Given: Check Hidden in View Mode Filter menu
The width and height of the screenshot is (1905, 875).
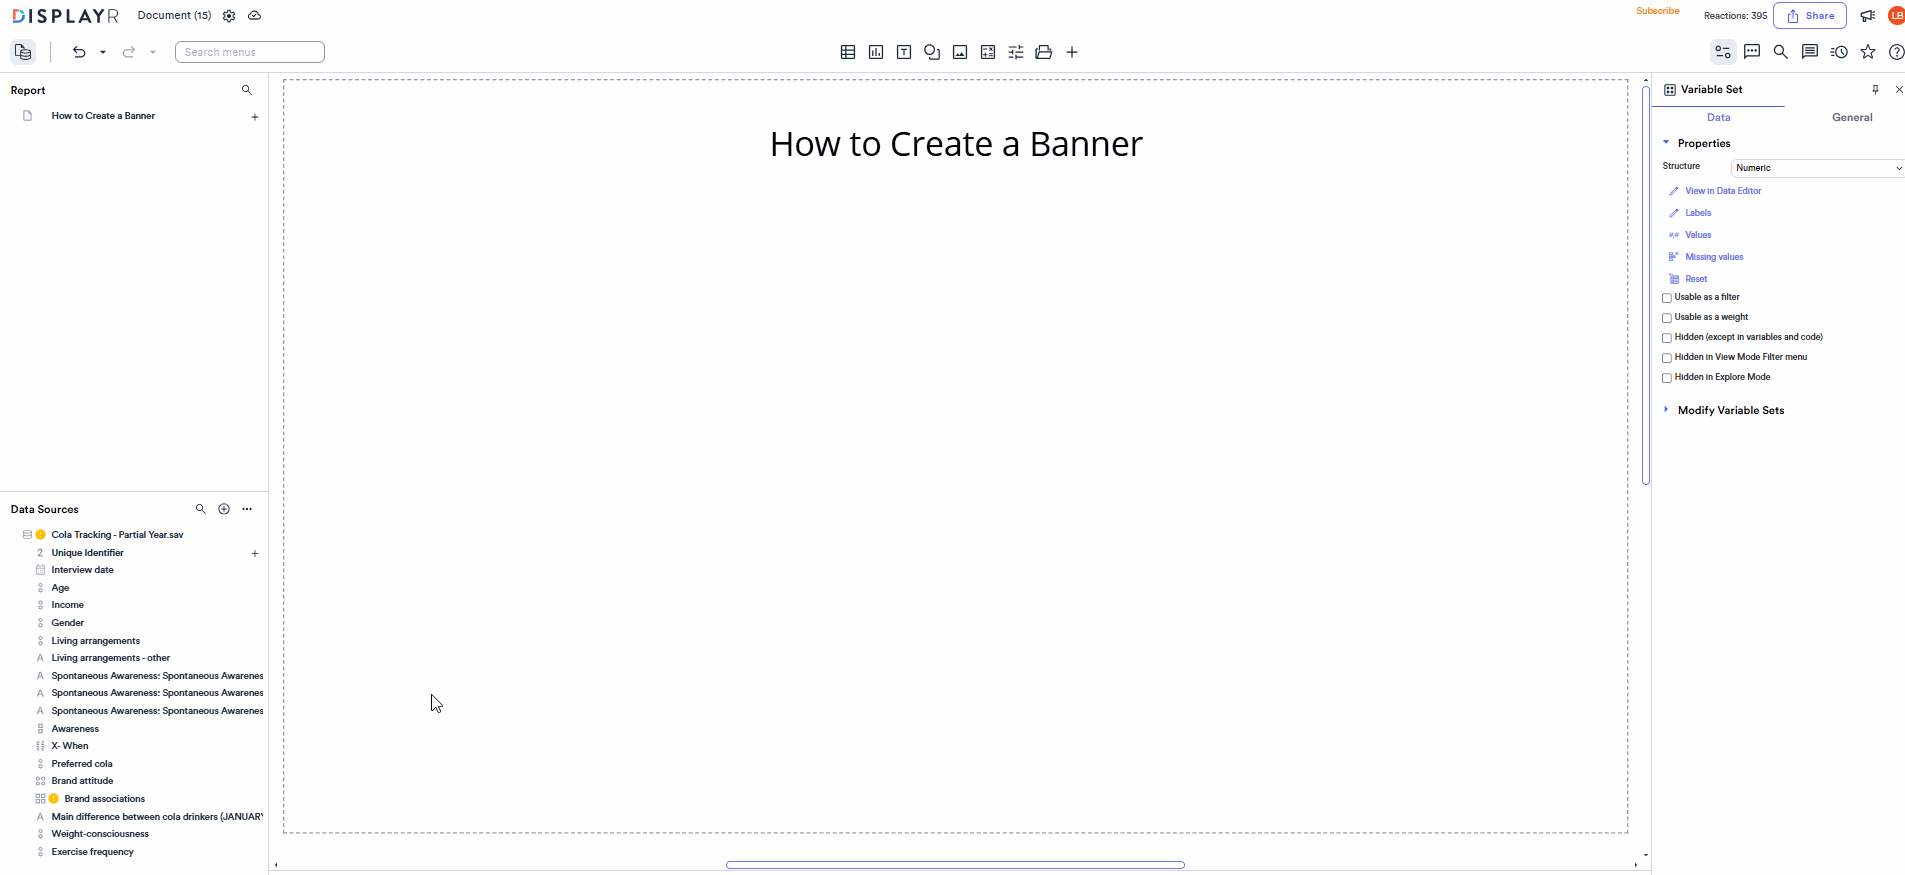Looking at the screenshot, I should (x=1667, y=358).
